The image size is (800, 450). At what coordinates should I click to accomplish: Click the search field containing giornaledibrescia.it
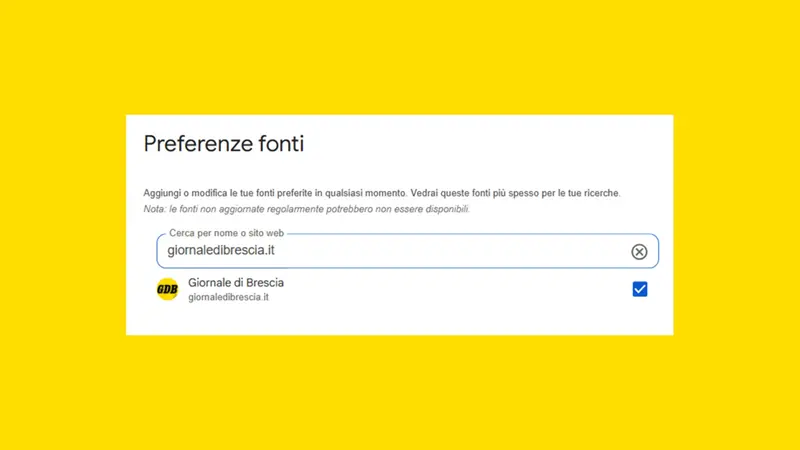tap(407, 251)
